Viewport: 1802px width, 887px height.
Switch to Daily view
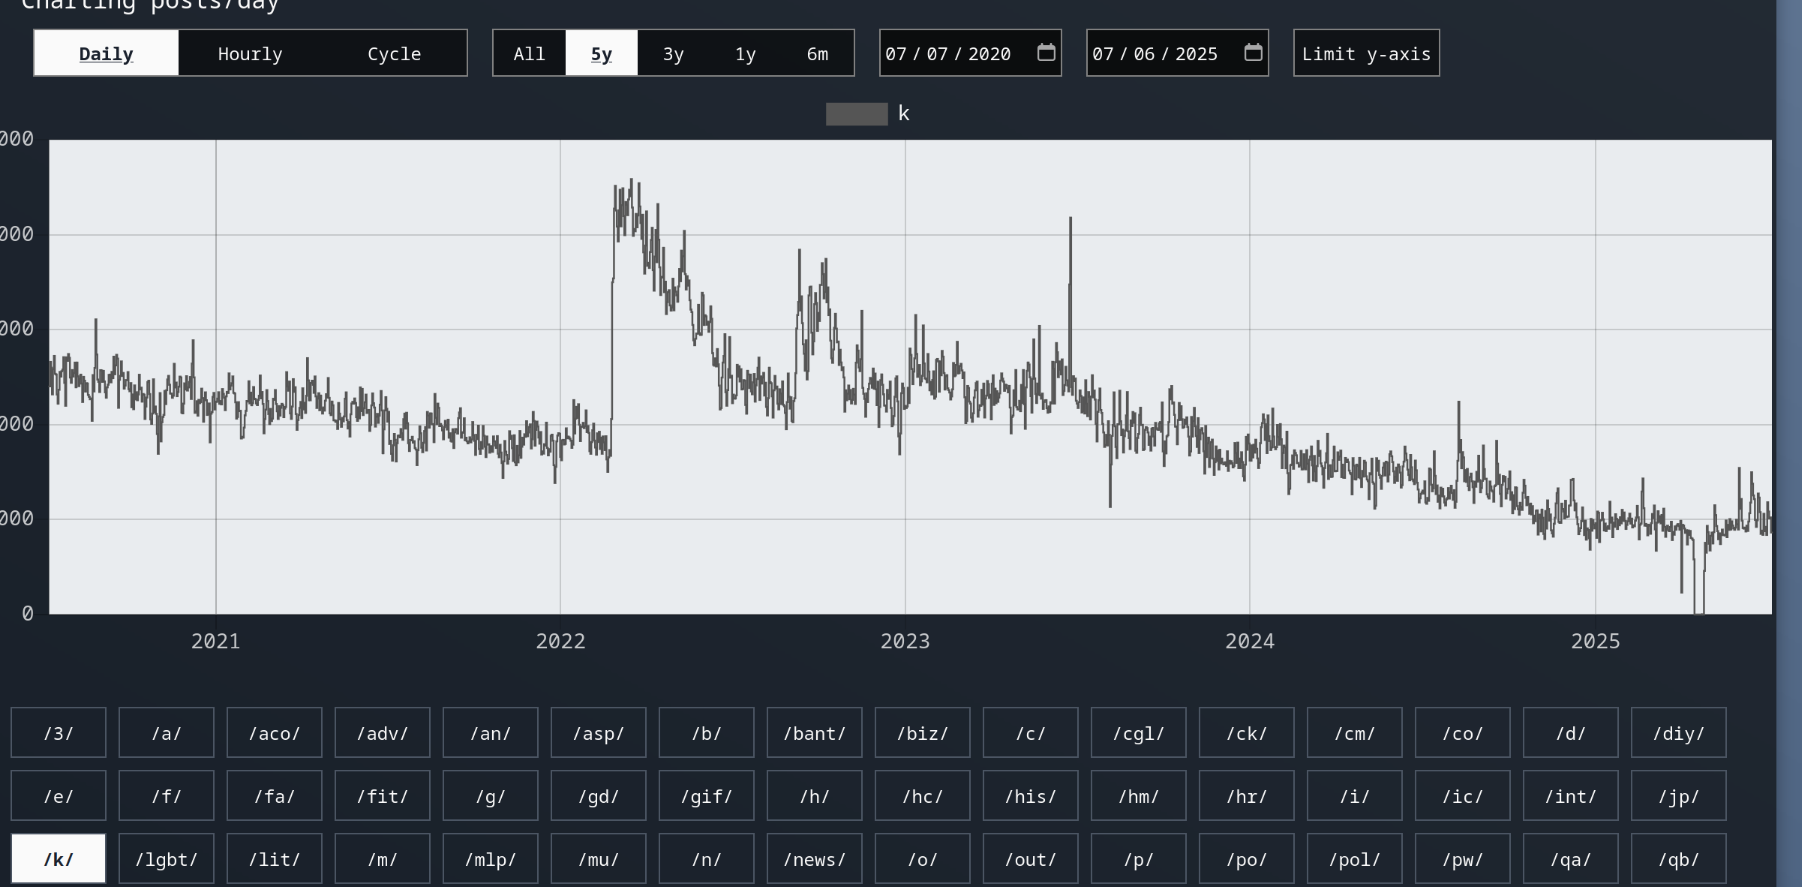pyautogui.click(x=106, y=53)
